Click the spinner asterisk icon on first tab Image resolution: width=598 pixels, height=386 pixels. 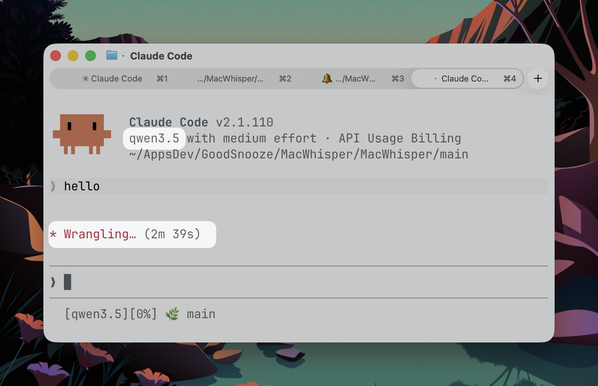coord(85,79)
